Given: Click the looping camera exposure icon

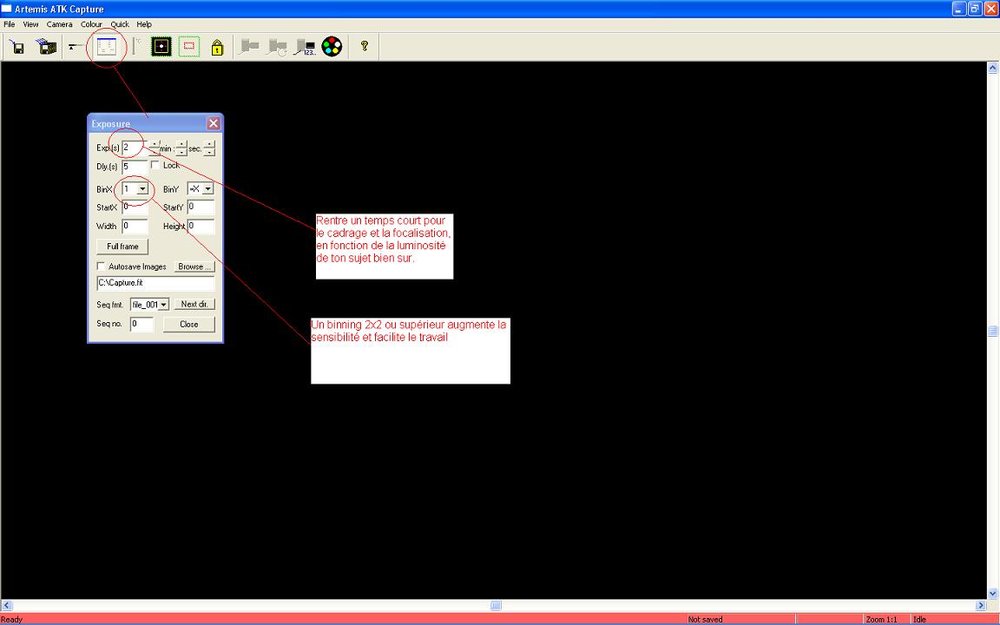Looking at the screenshot, I should (x=277, y=47).
